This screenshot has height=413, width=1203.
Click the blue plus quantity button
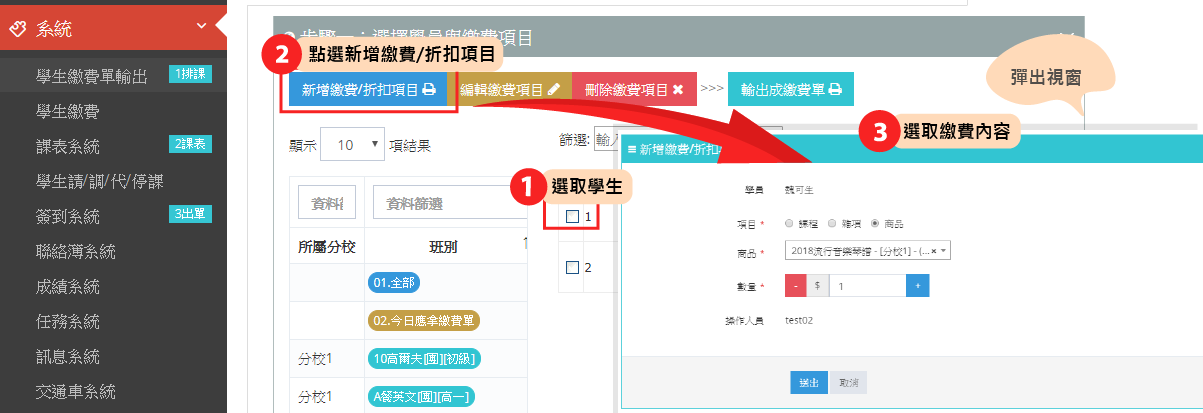pyautogui.click(x=918, y=286)
